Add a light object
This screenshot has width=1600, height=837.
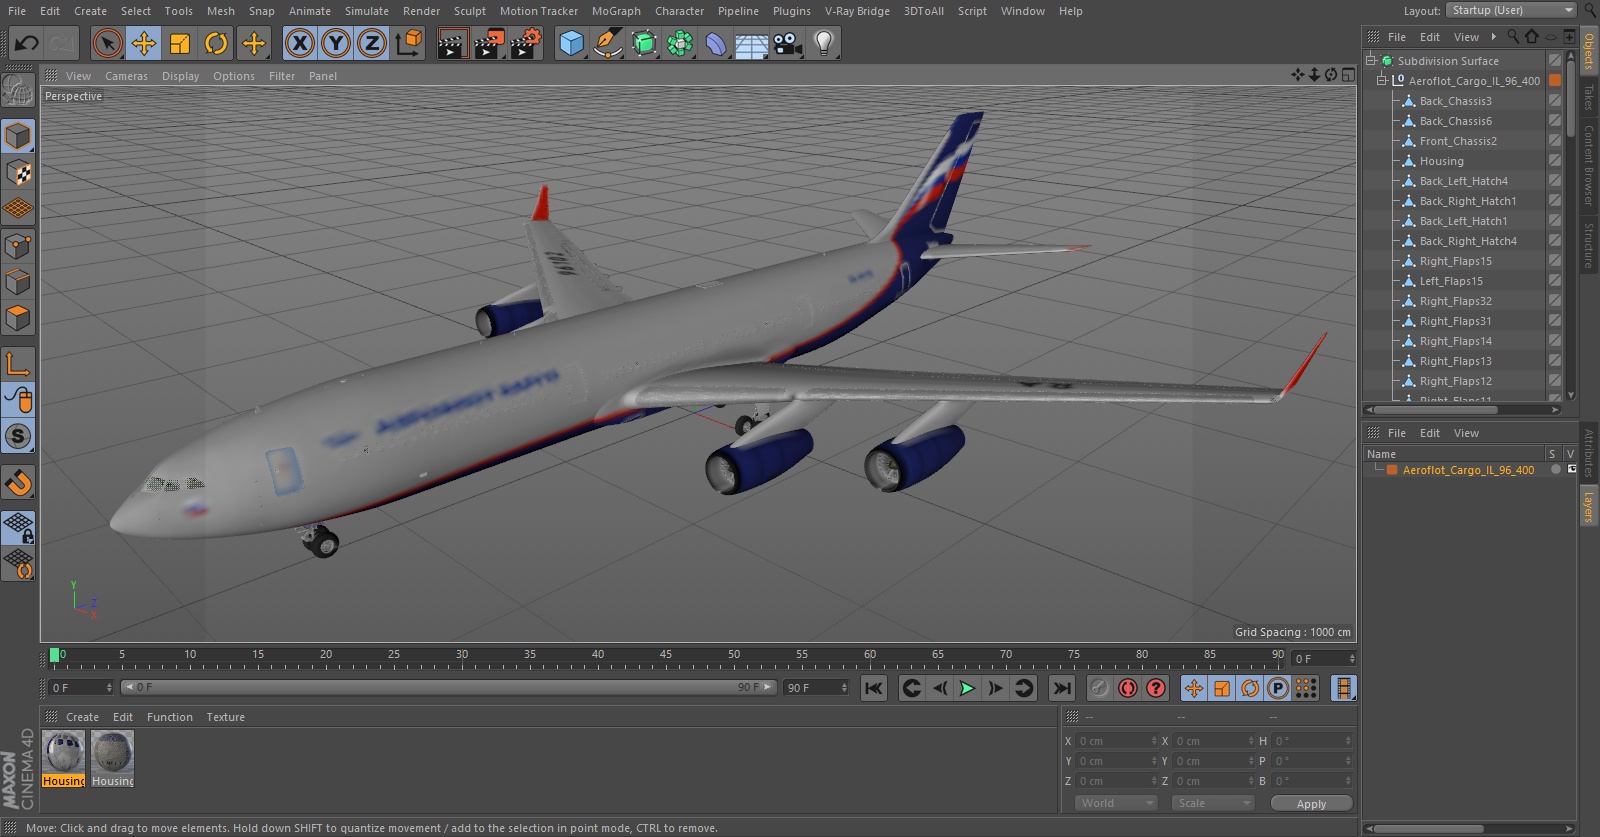[824, 43]
